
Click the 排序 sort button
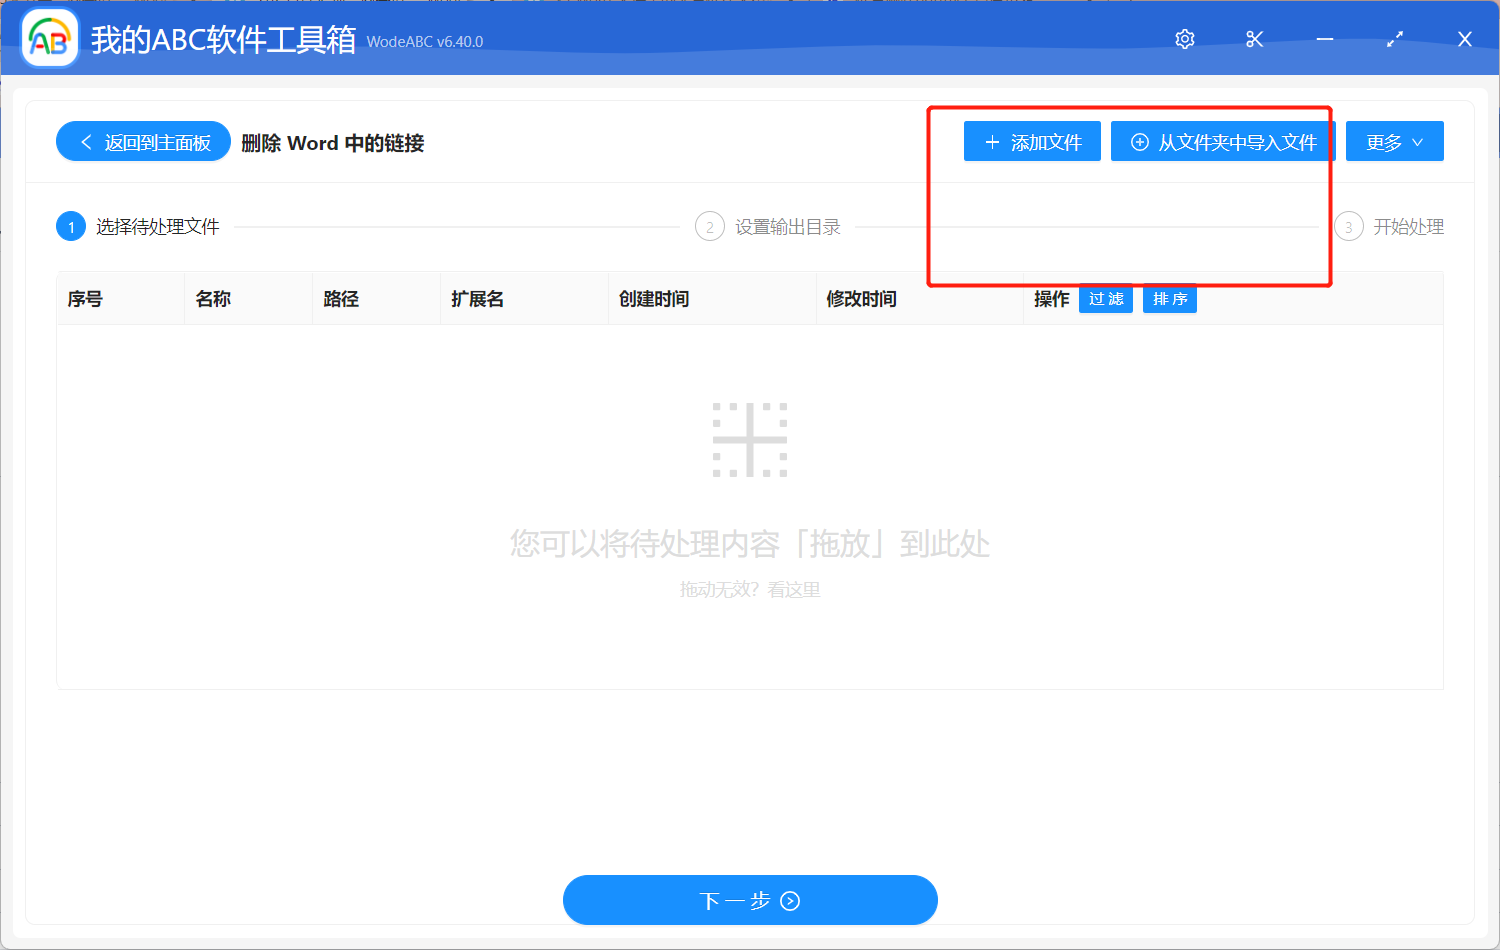coord(1169,299)
